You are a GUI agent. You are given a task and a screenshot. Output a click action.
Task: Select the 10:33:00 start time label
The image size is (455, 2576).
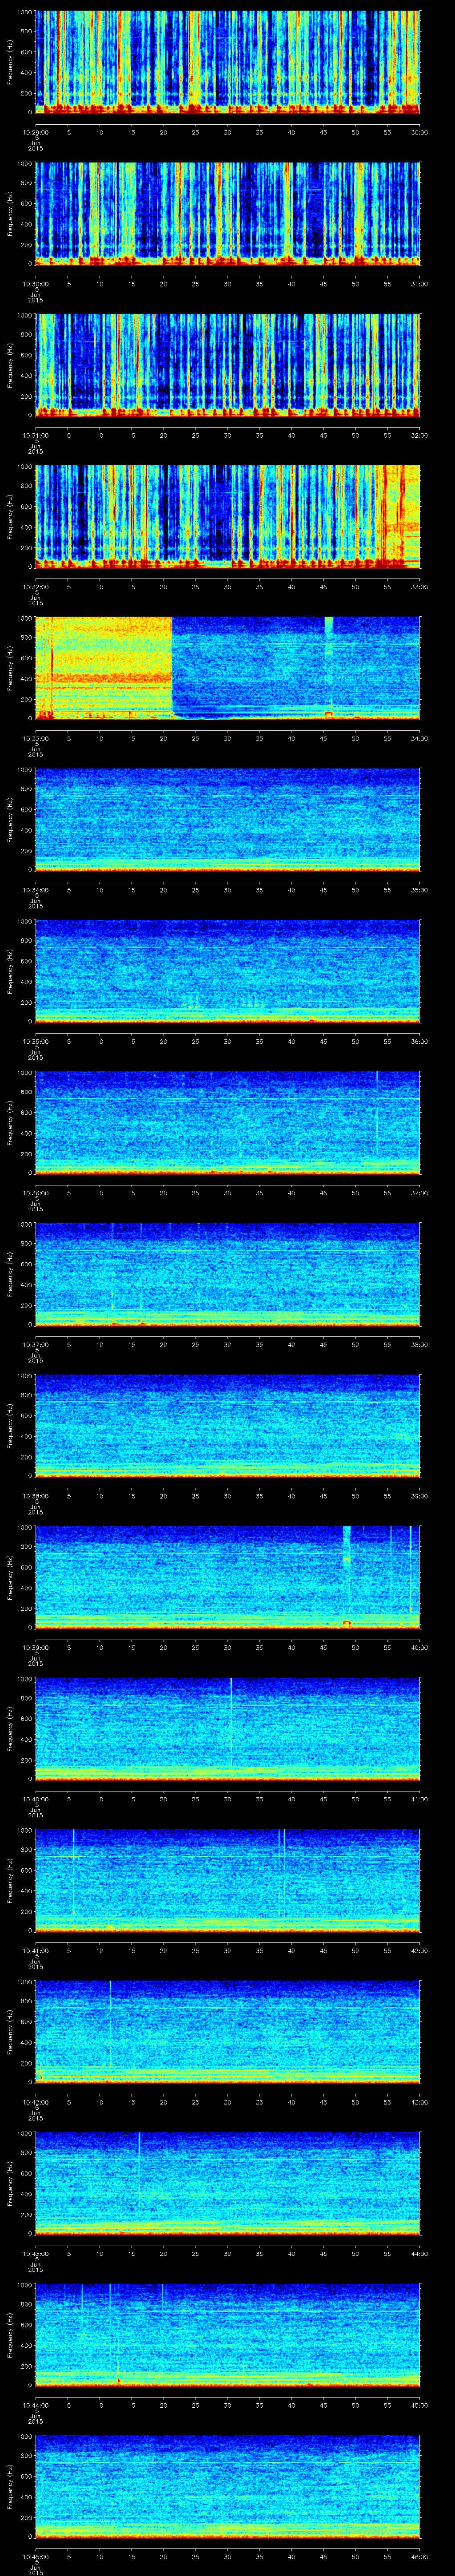tap(36, 738)
